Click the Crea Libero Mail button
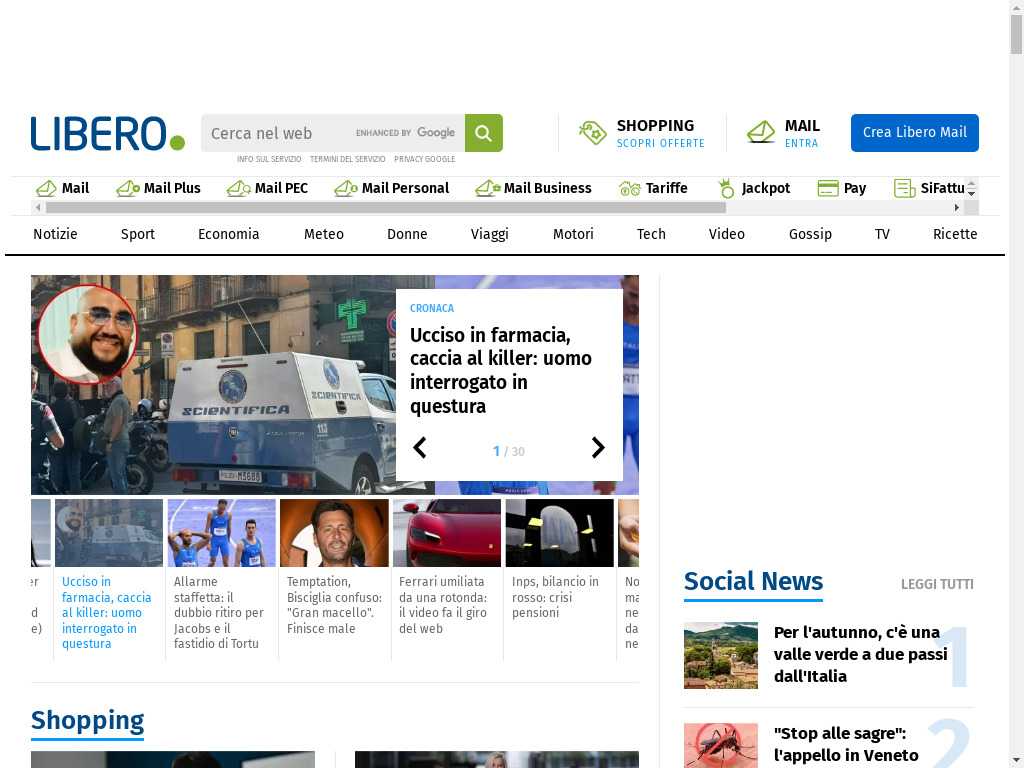The image size is (1024, 768). coord(914,133)
